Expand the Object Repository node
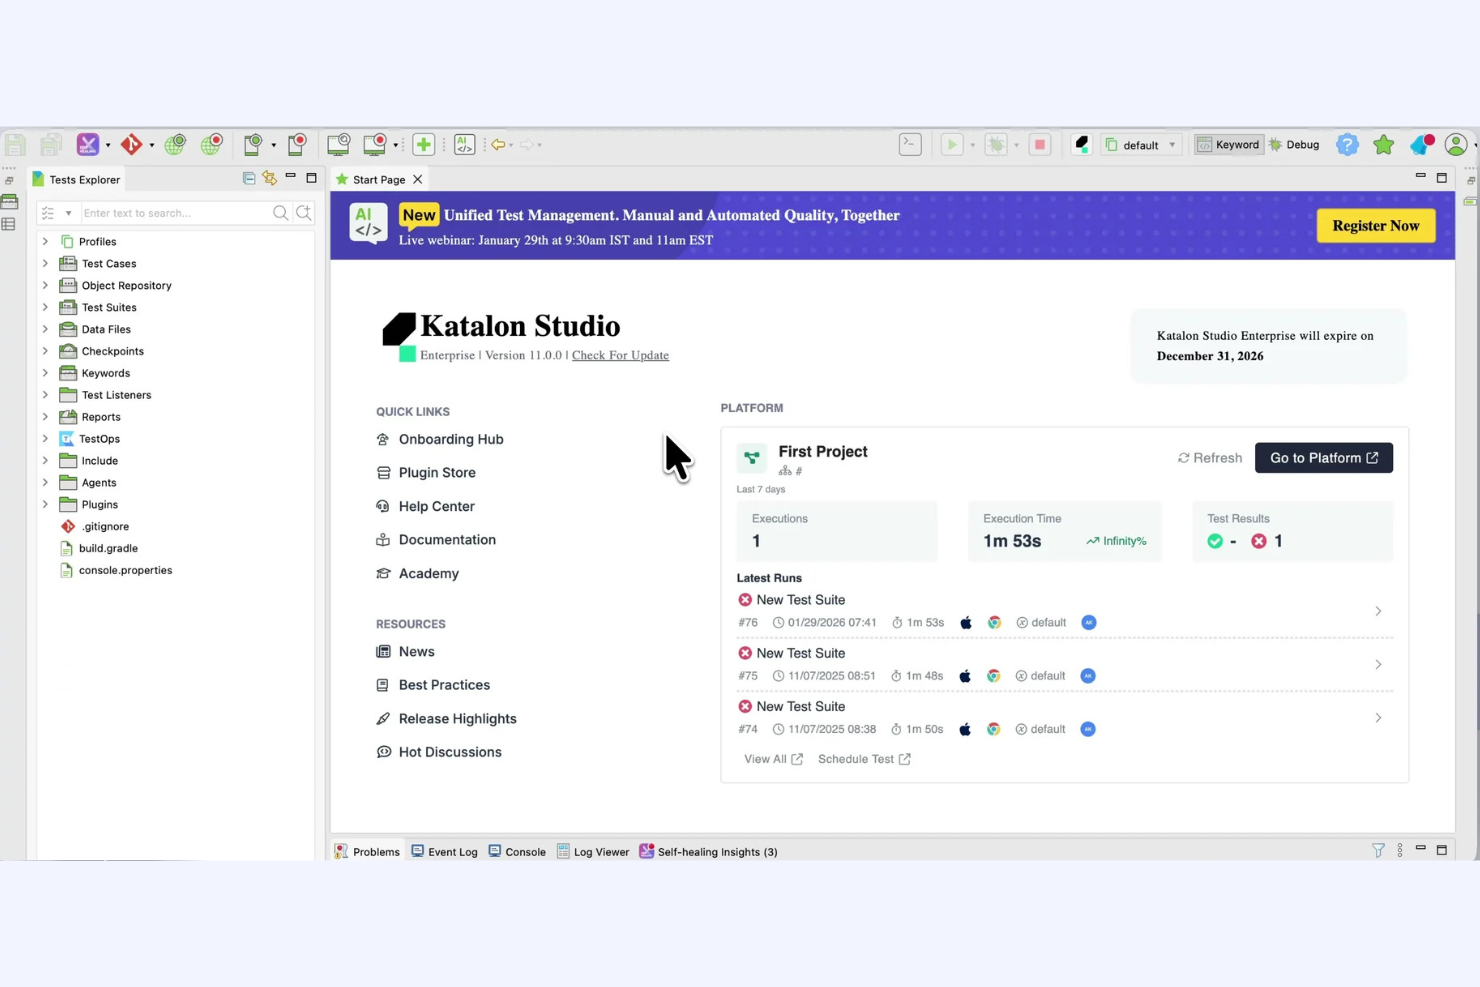 coord(45,285)
